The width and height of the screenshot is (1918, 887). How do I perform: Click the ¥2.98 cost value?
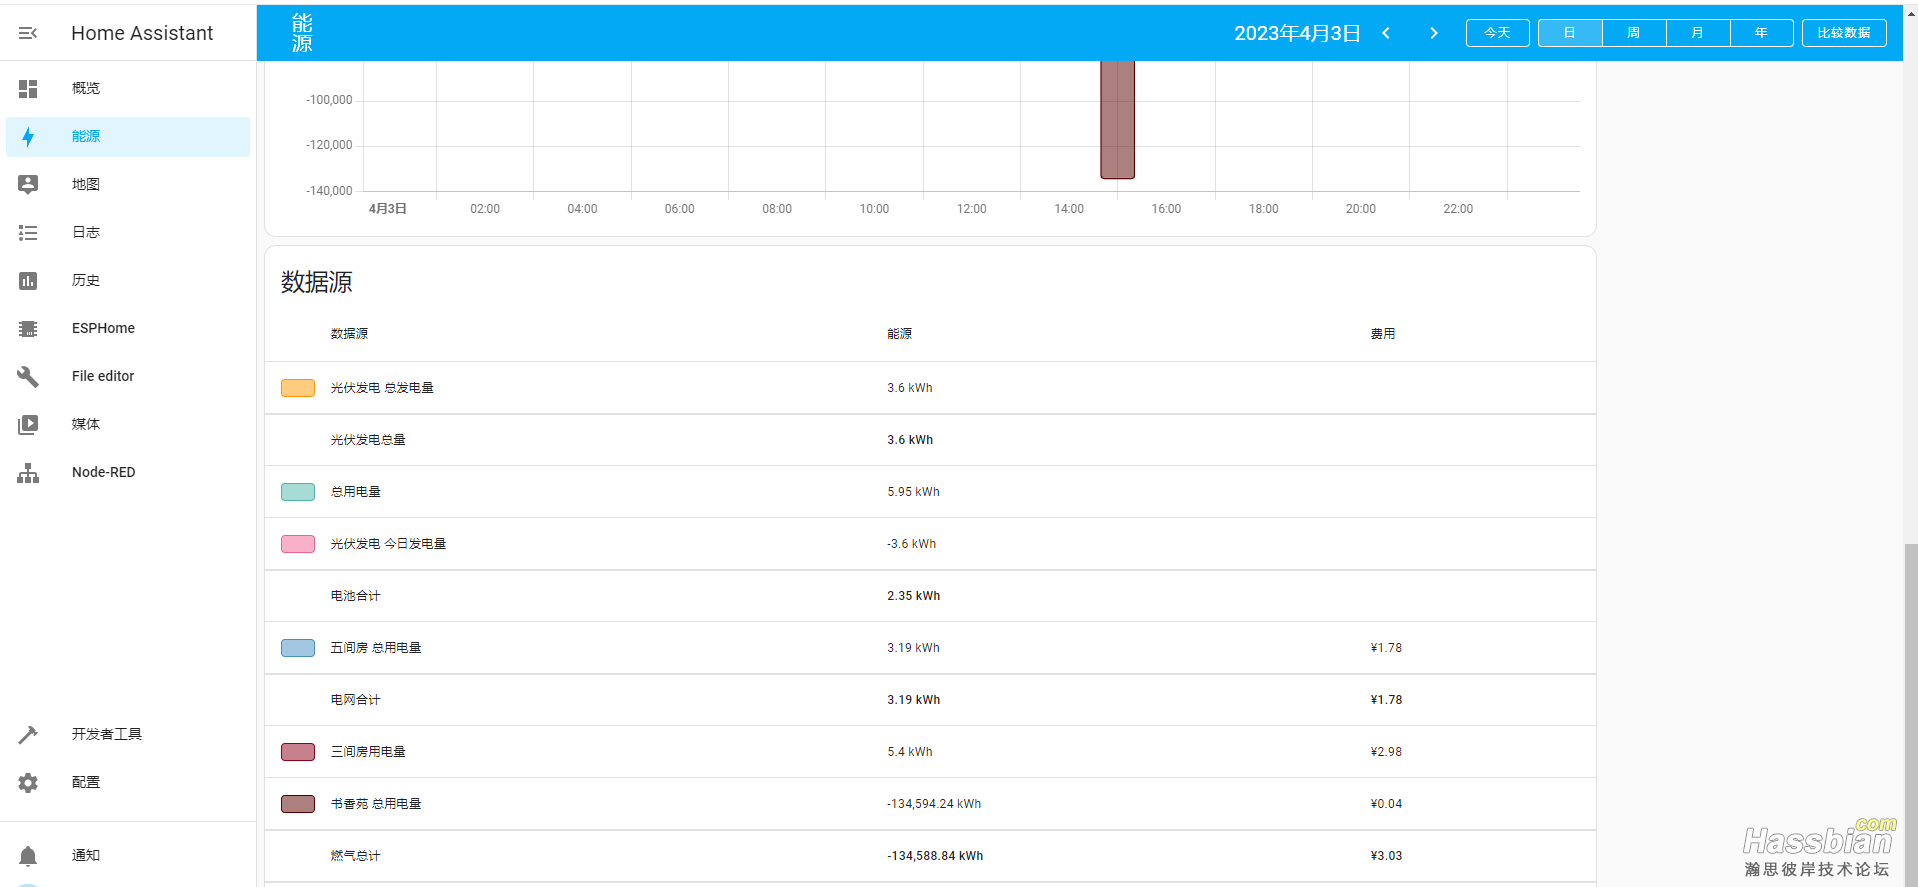click(x=1386, y=752)
